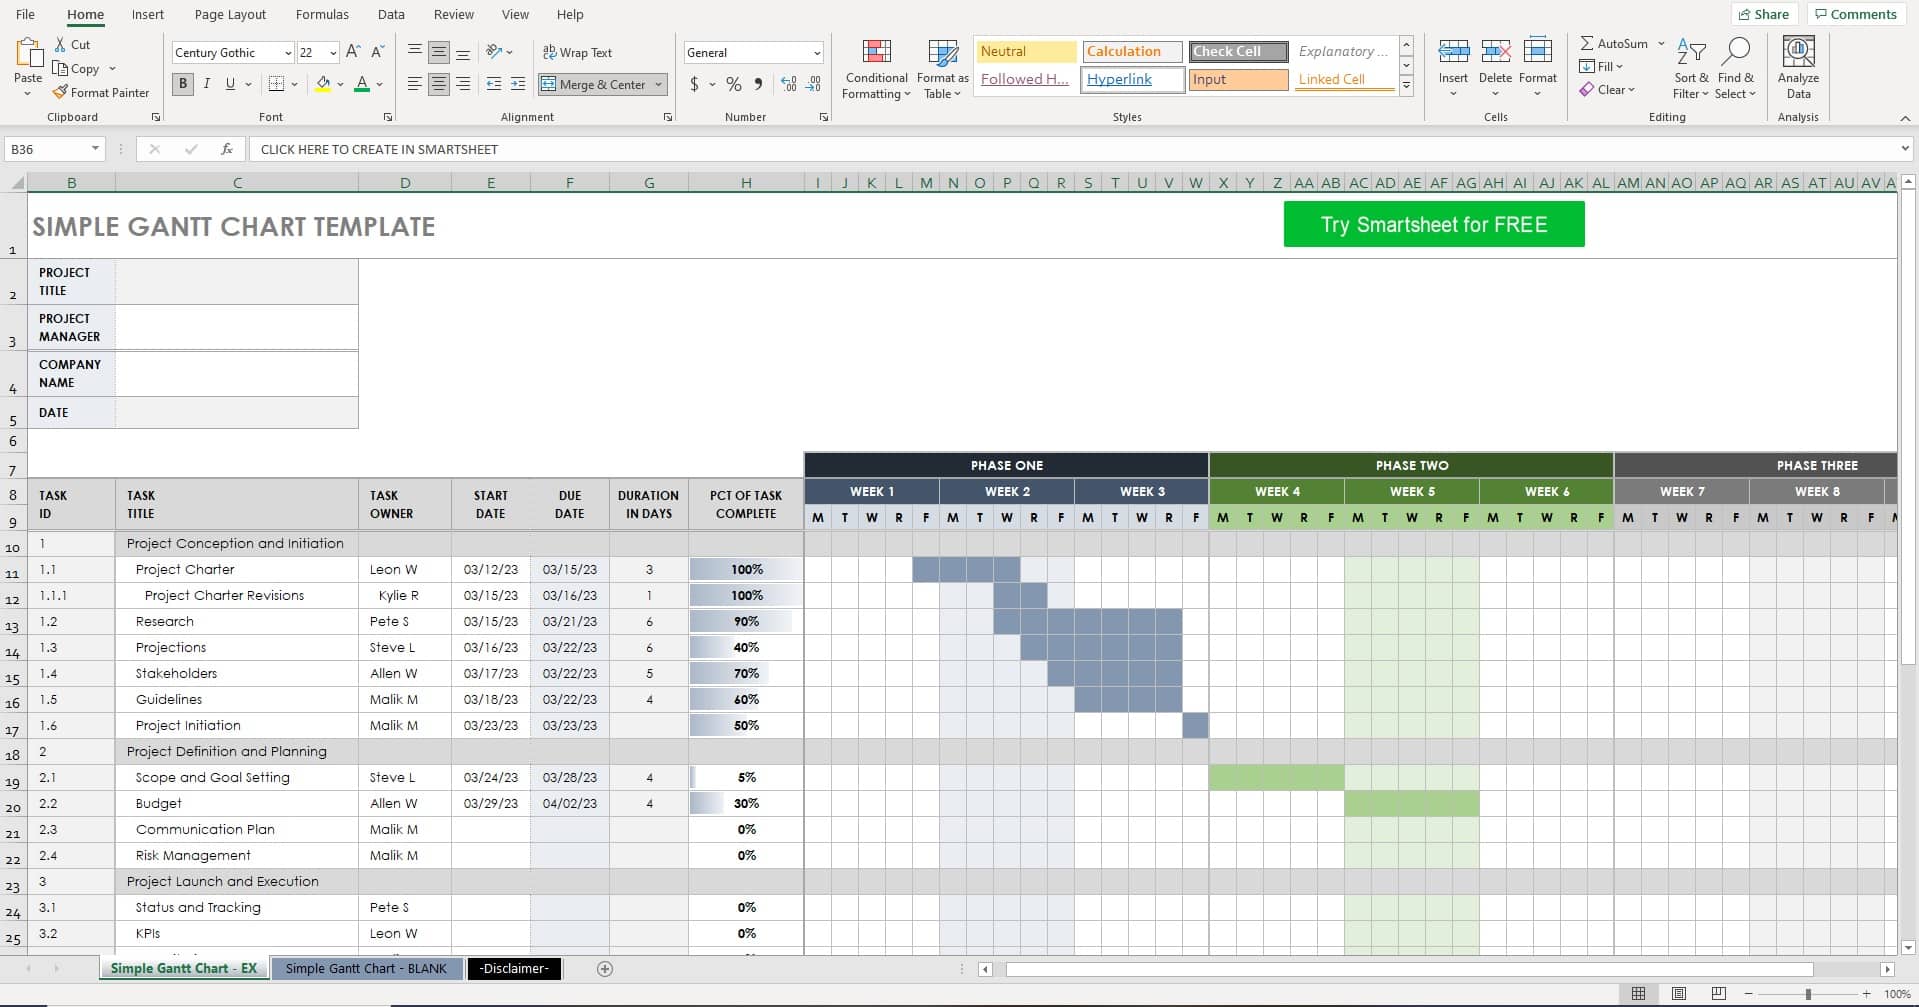The image size is (1919, 1007).
Task: Decrease font size with the smaller A icon
Action: tap(377, 52)
